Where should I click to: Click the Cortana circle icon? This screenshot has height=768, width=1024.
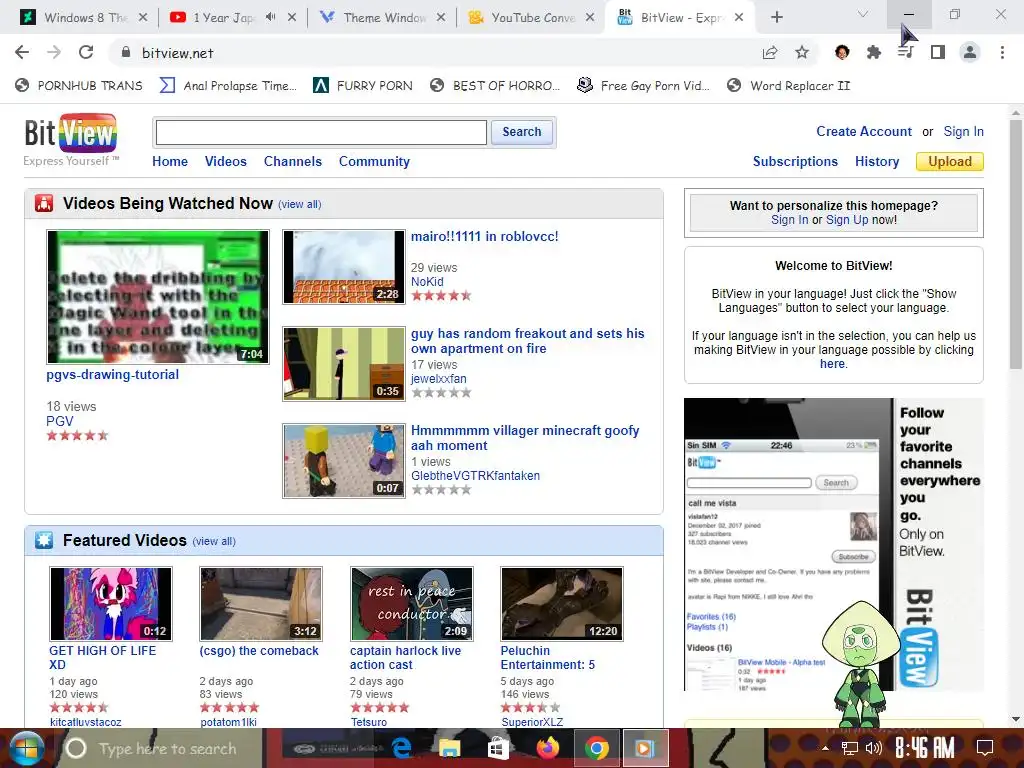(x=76, y=748)
